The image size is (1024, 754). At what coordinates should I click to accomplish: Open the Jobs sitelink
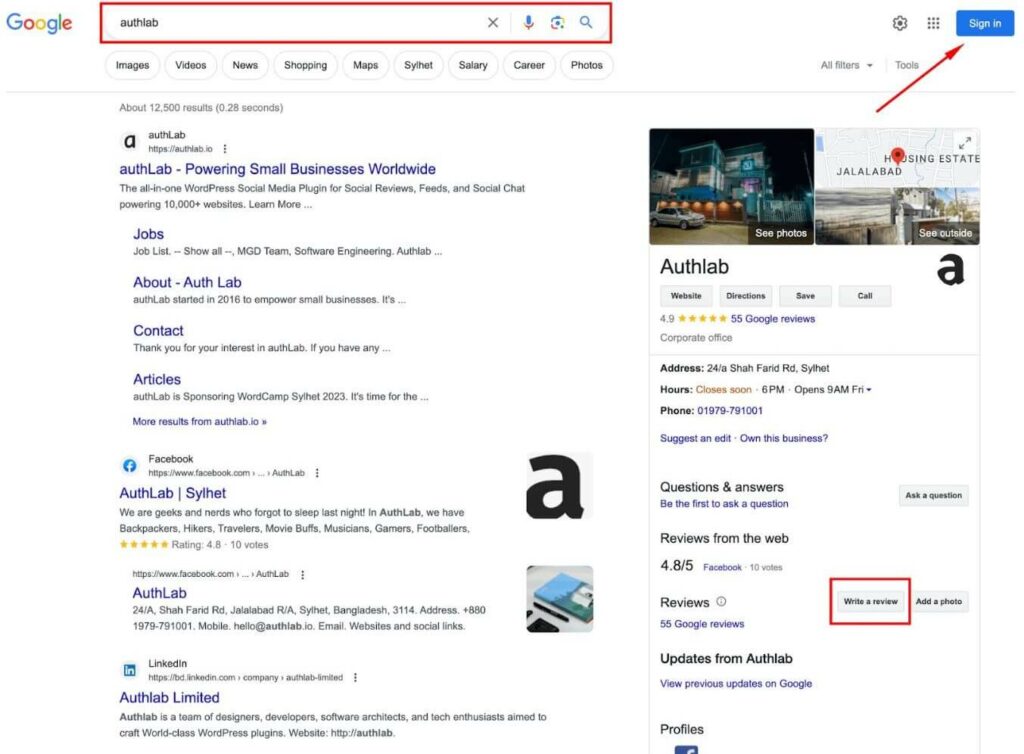pyautogui.click(x=148, y=234)
